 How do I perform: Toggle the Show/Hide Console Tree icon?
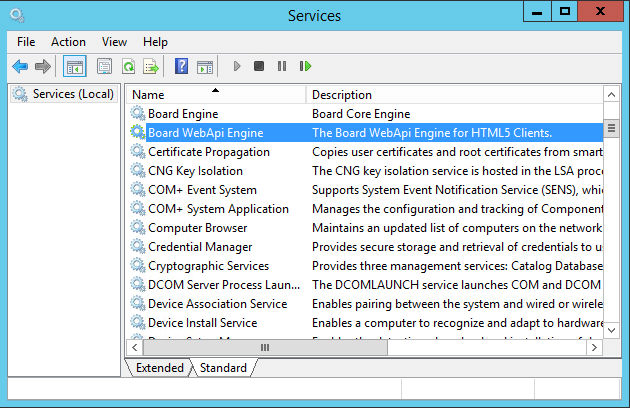pyautogui.click(x=75, y=66)
